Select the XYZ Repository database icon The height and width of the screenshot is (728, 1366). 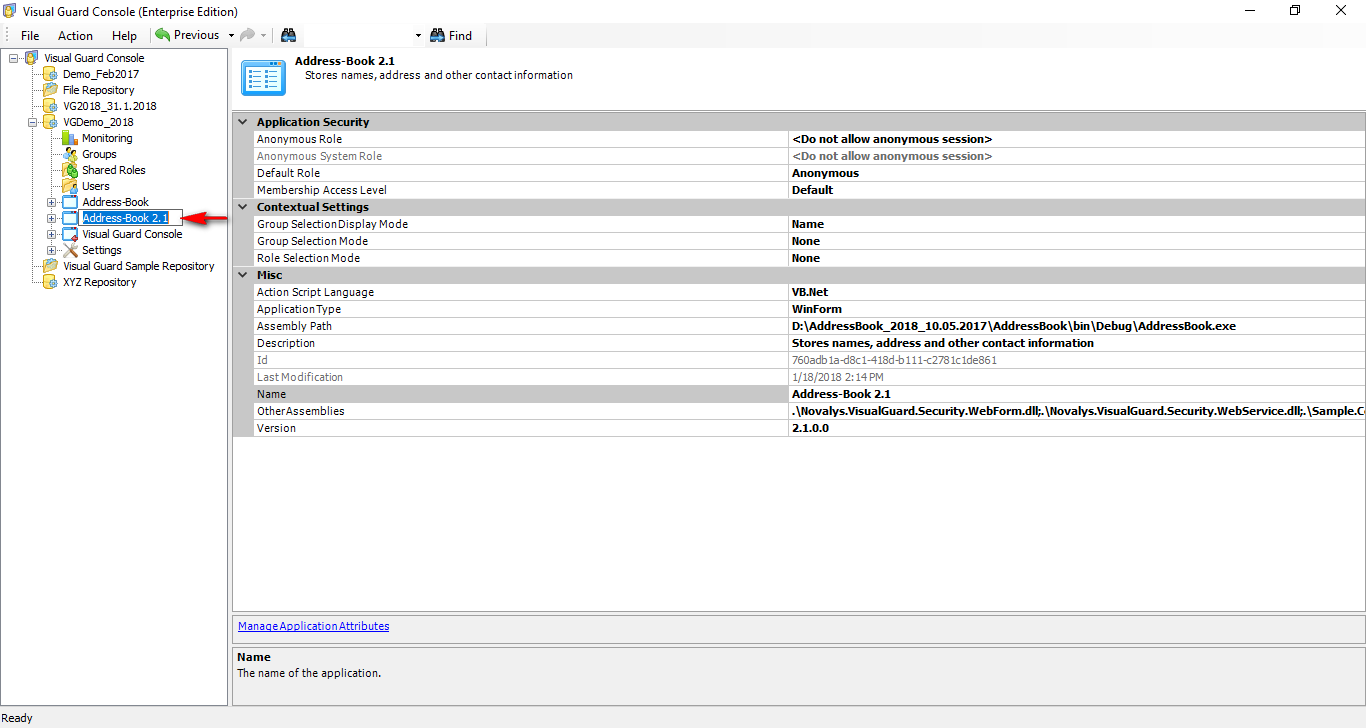coord(50,282)
